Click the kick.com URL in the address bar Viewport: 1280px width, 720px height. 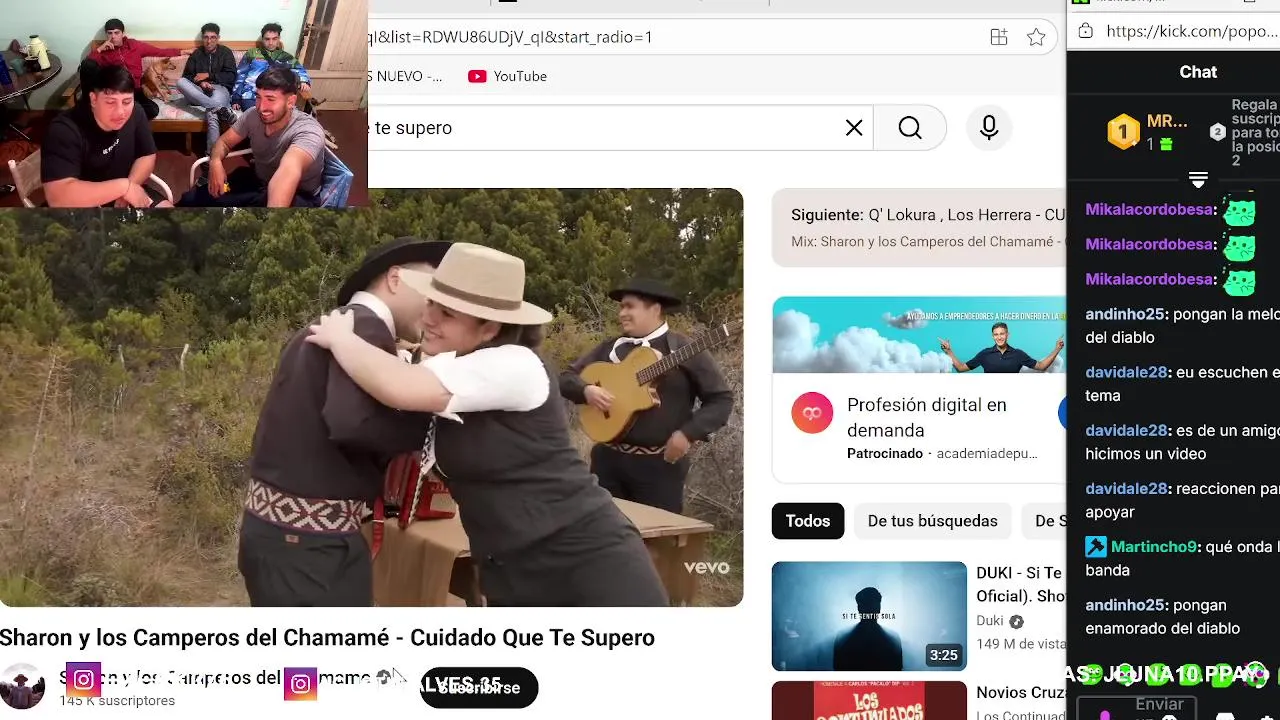1192,31
